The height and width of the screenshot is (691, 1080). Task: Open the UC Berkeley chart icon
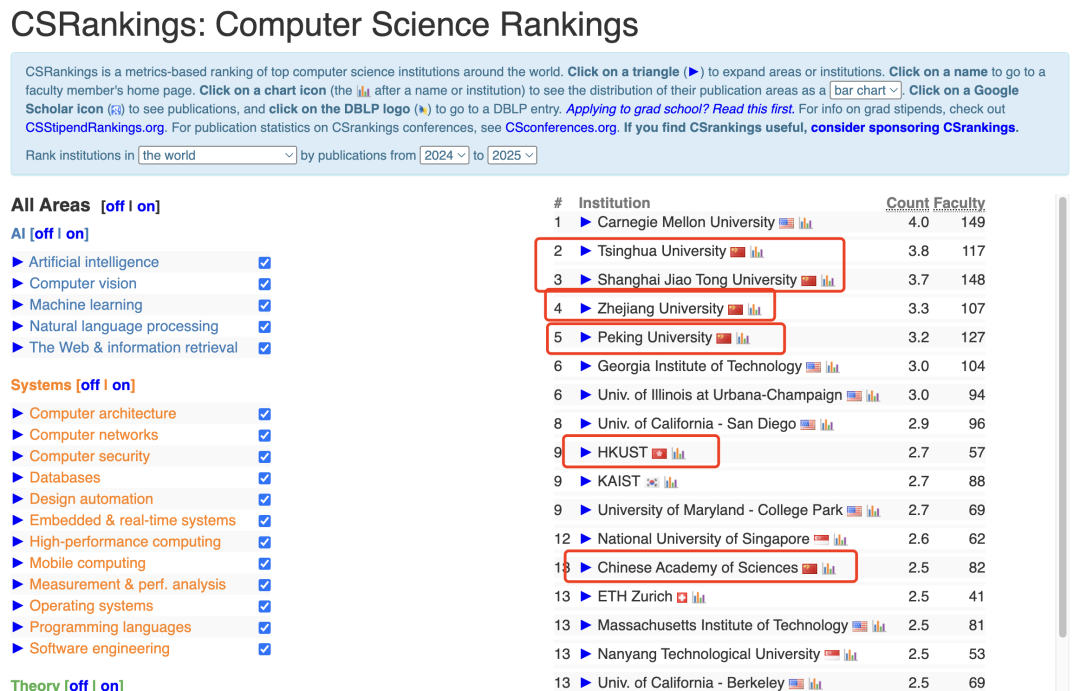pyautogui.click(x=816, y=684)
